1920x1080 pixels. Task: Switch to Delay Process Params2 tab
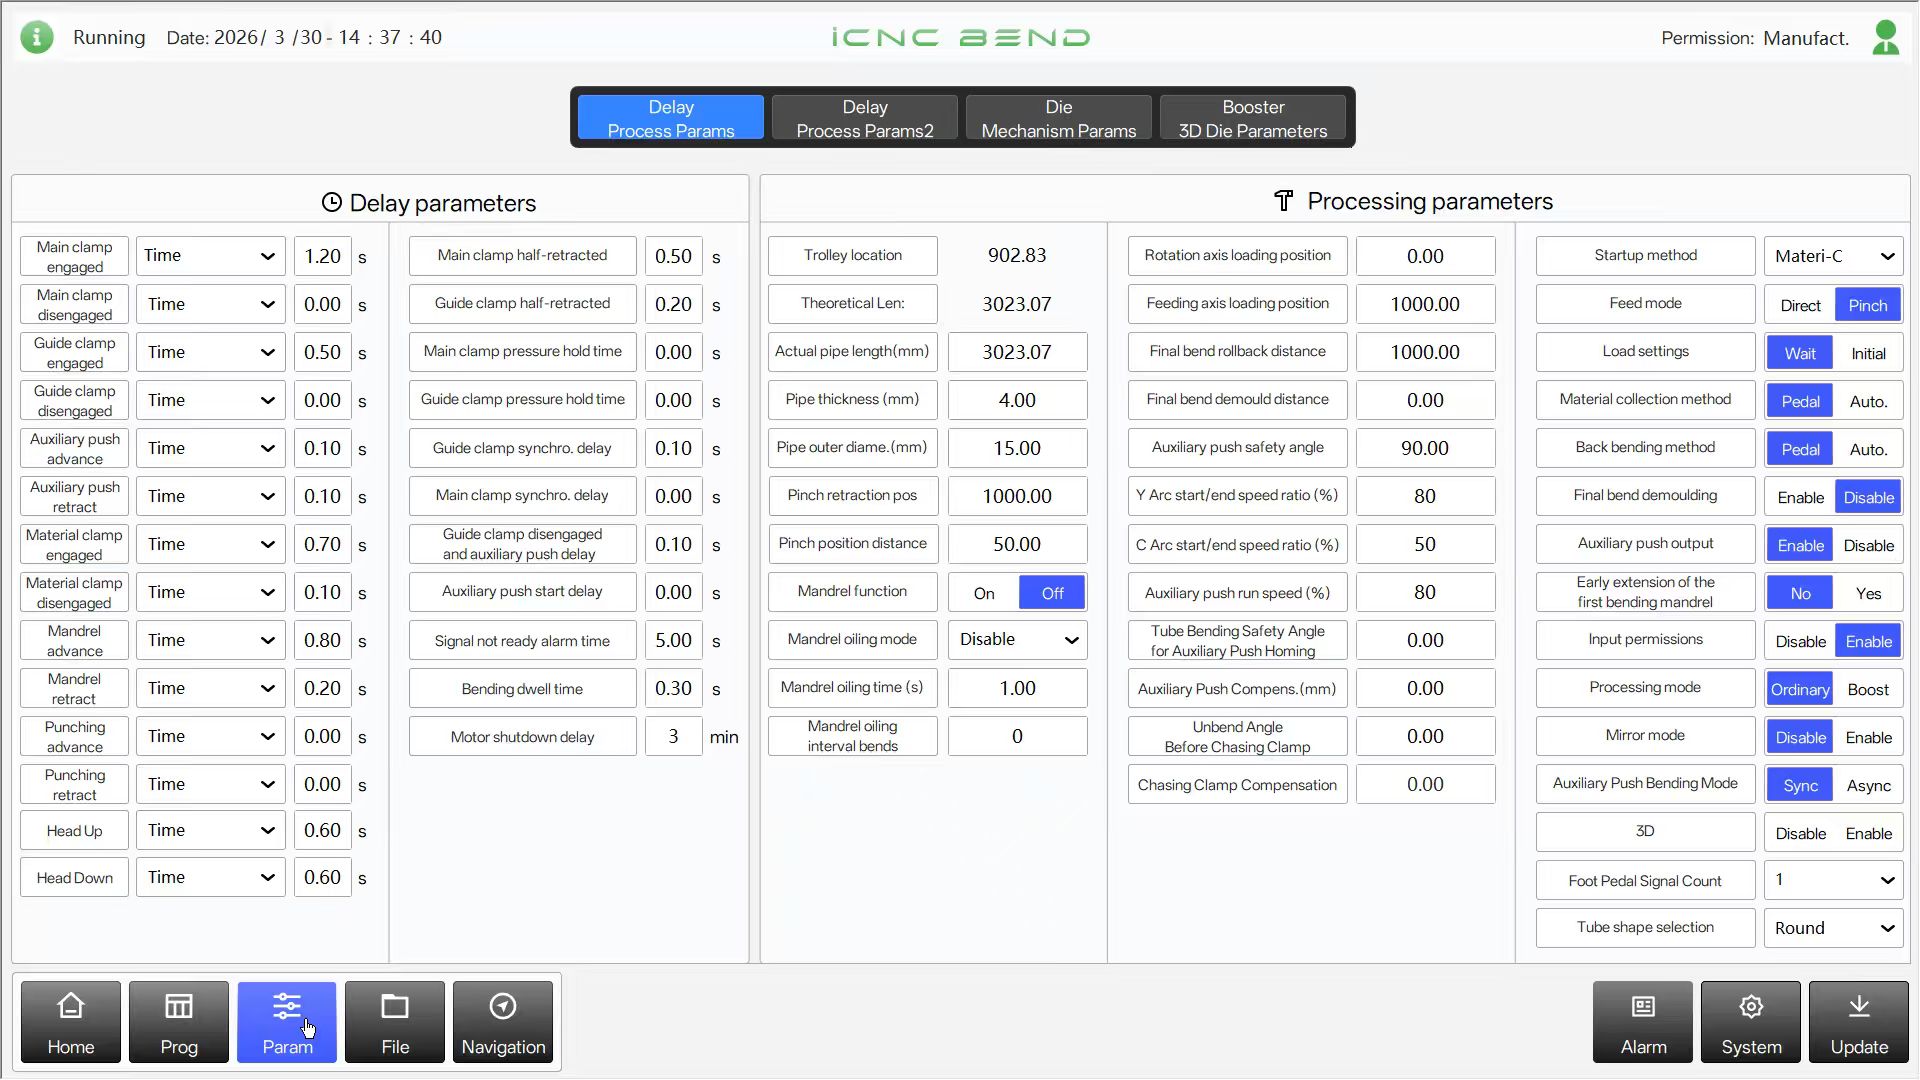865,118
